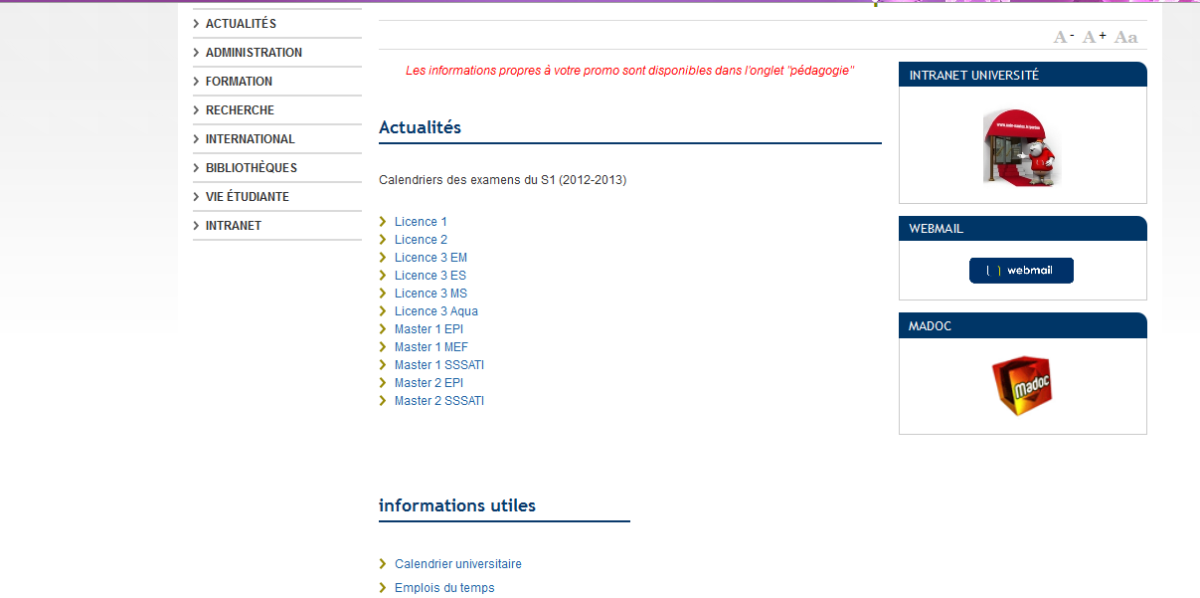
Task: Reset text size with Aa icon
Action: coord(1126,37)
